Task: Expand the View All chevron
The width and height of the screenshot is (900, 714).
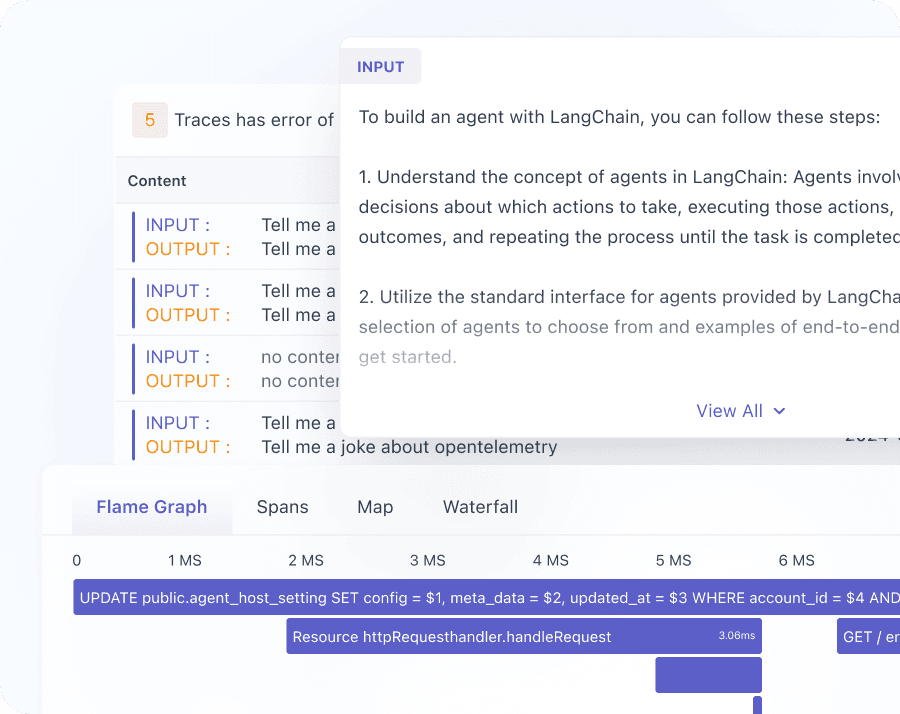Action: (779, 411)
